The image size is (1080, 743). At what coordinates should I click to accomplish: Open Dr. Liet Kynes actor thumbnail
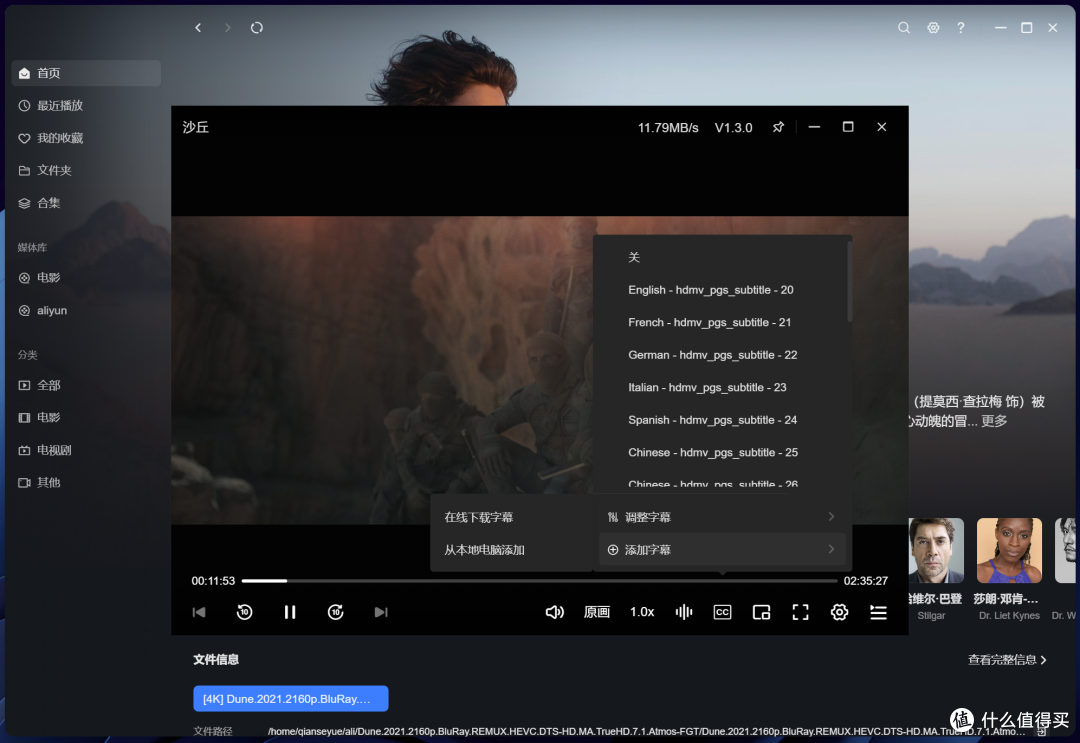(x=1009, y=551)
